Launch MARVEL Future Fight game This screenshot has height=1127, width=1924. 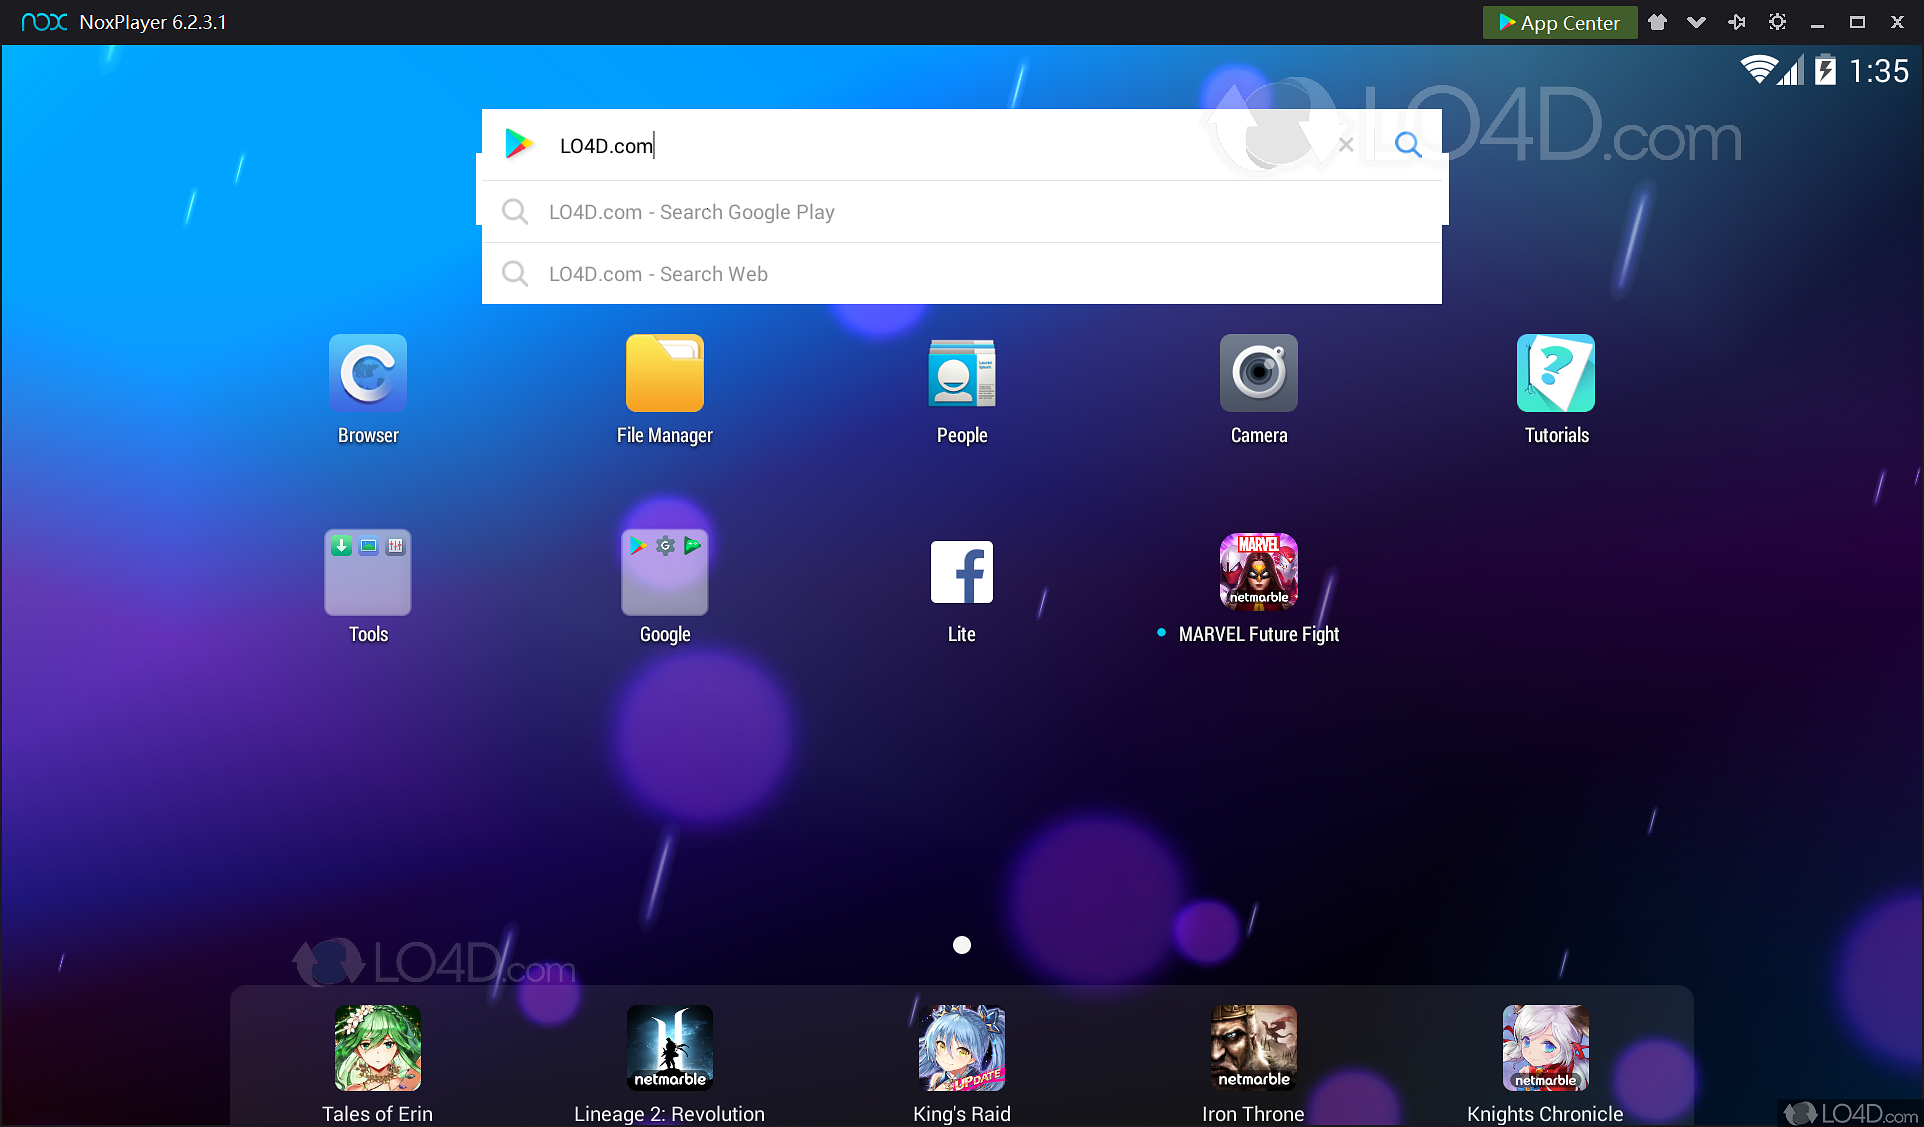point(1258,572)
